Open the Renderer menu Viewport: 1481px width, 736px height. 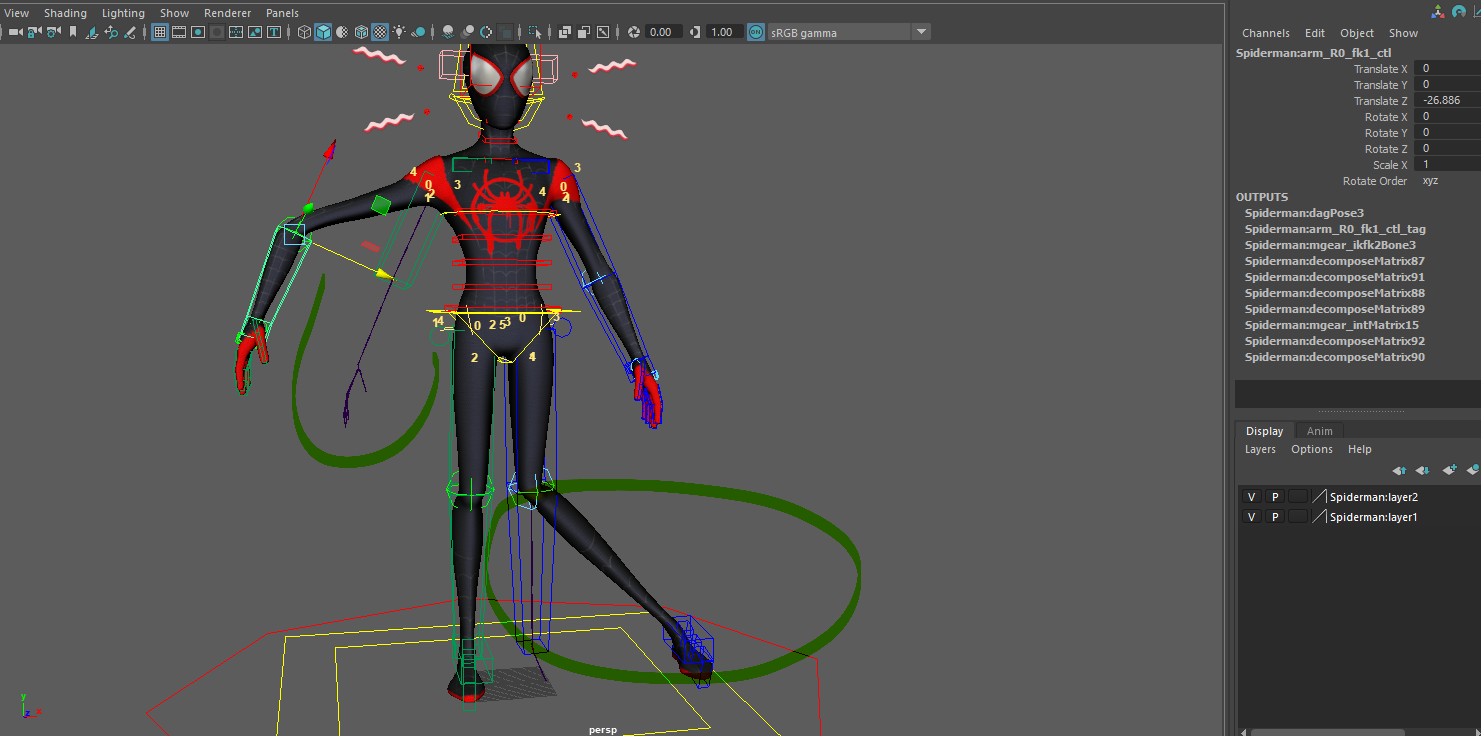pos(227,13)
